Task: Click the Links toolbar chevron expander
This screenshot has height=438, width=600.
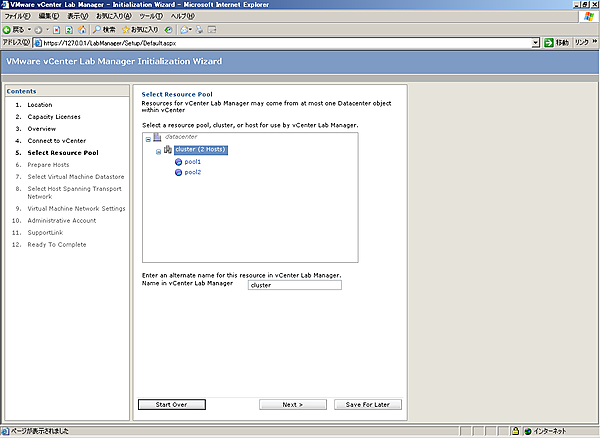Action: pyautogui.click(x=595, y=41)
